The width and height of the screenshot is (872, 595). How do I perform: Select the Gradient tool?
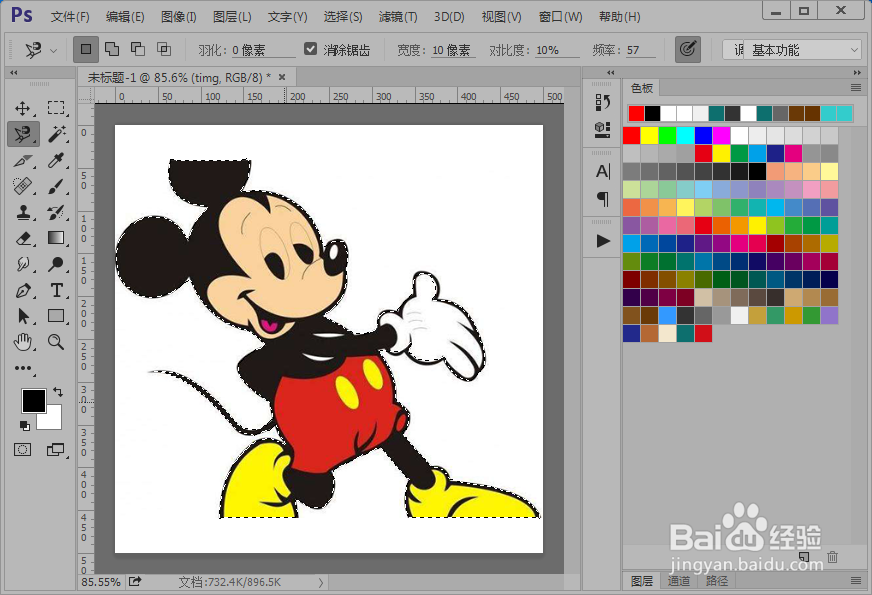pos(56,238)
